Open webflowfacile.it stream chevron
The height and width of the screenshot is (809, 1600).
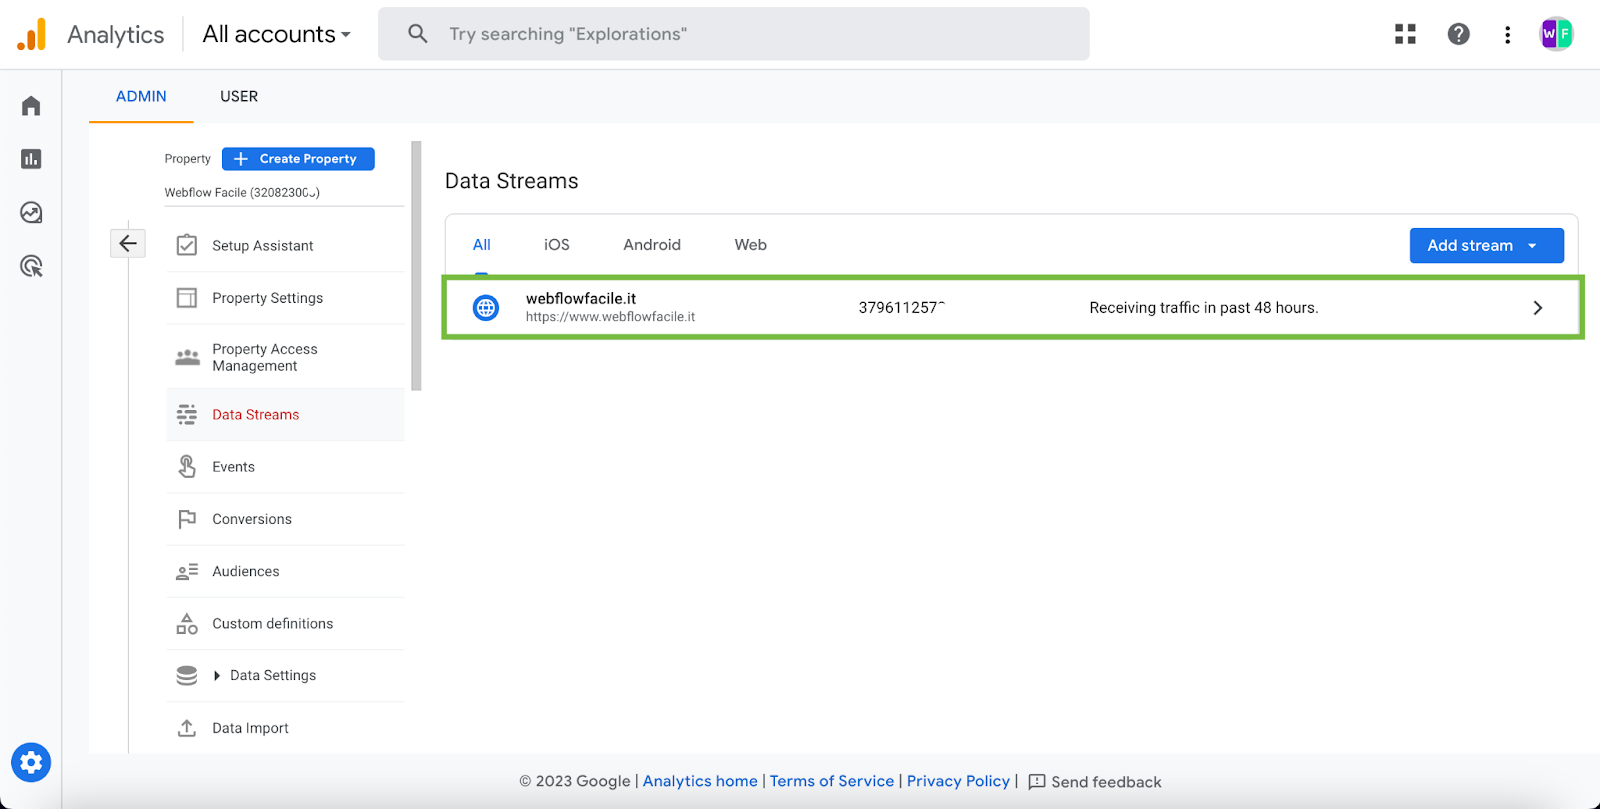click(x=1538, y=308)
